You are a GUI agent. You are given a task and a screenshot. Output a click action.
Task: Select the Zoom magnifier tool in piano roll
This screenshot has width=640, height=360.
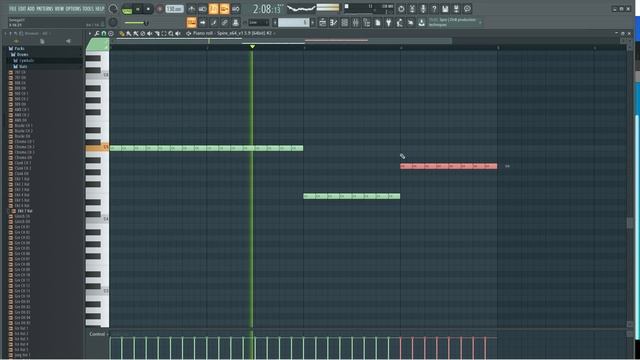click(171, 33)
